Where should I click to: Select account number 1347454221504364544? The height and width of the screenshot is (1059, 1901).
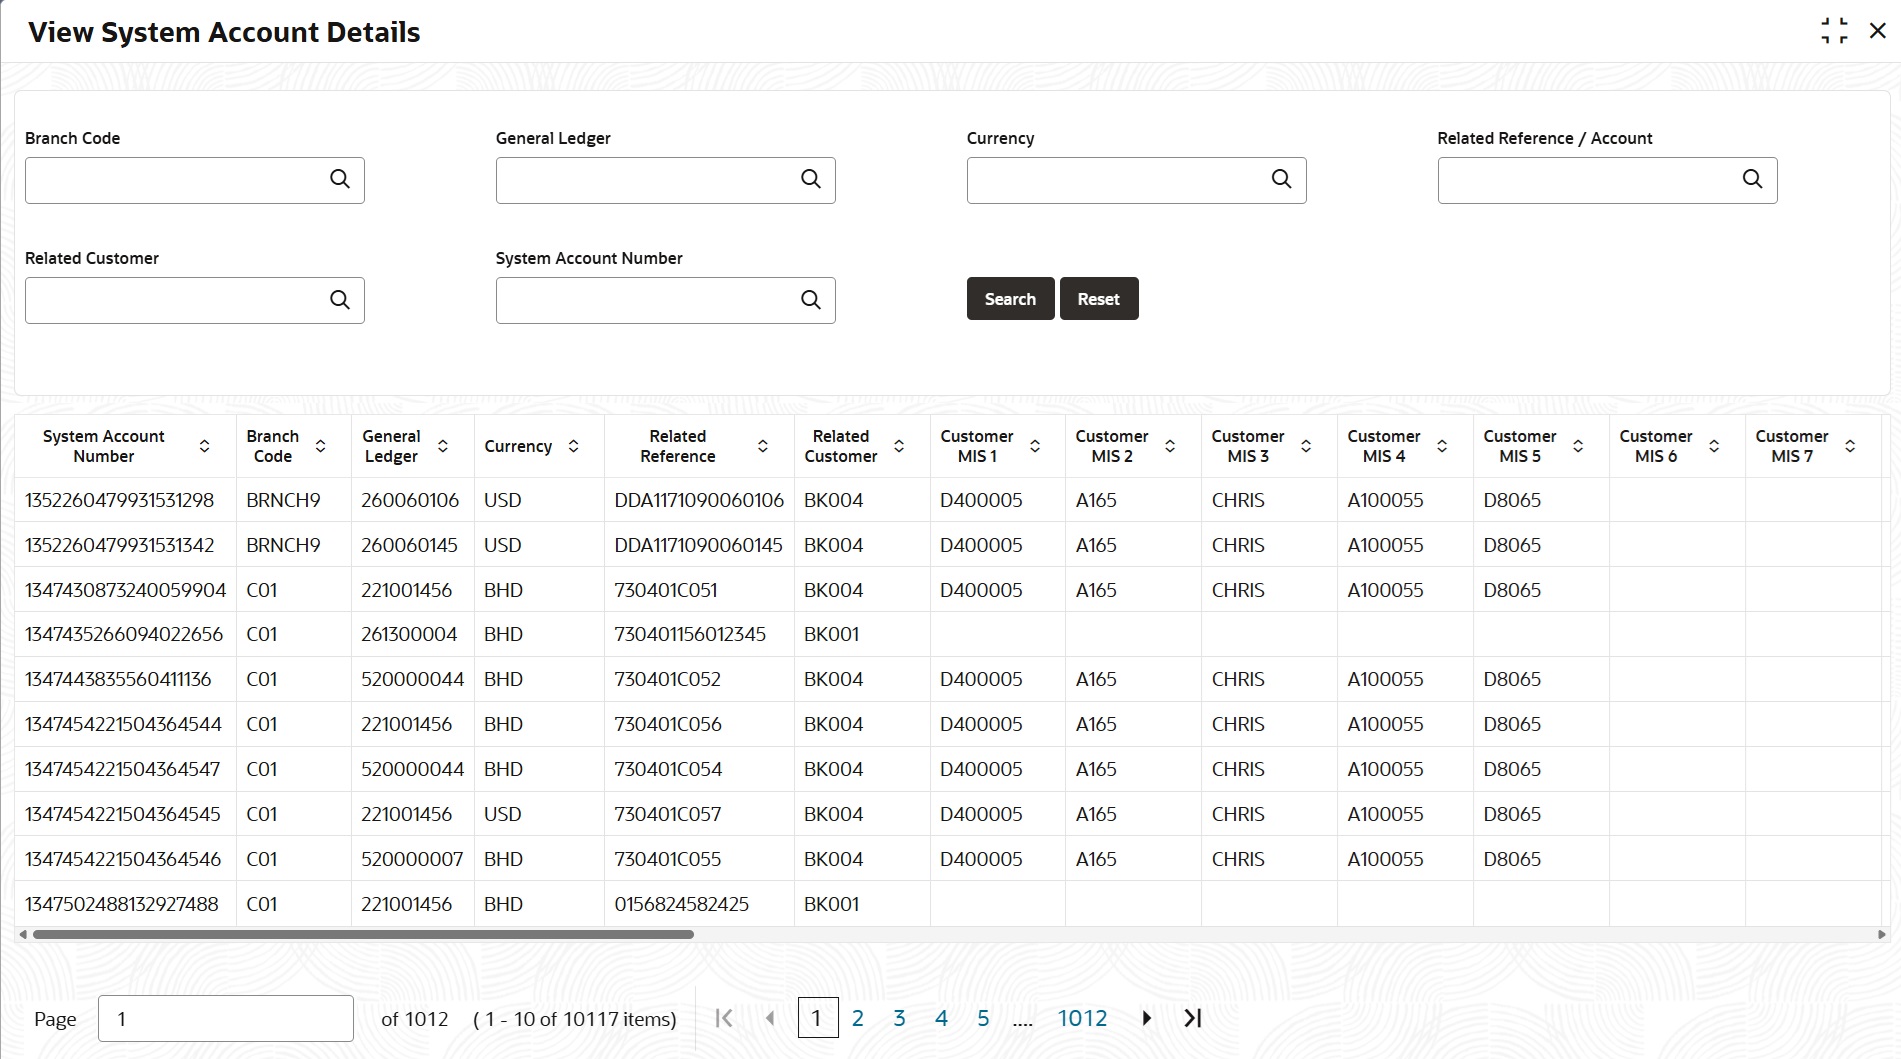click(x=124, y=724)
